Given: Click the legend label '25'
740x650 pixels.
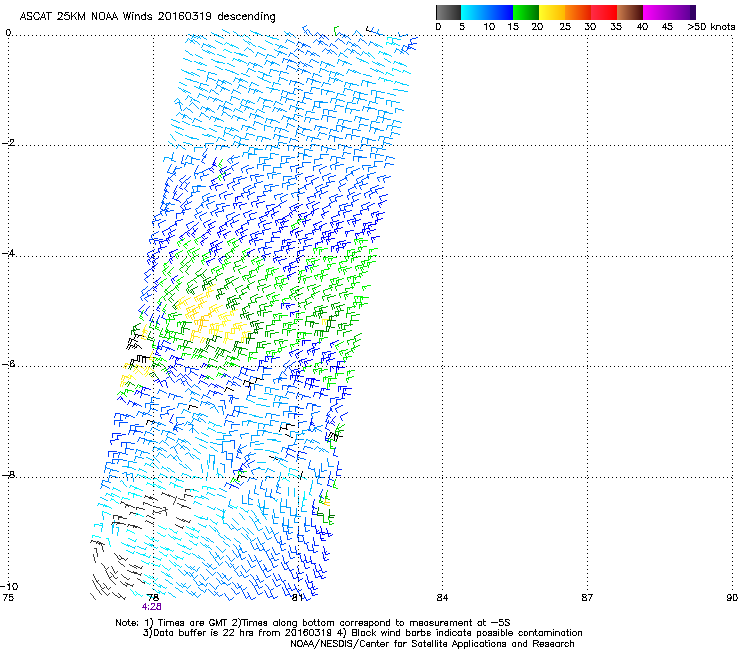Looking at the screenshot, I should click(x=565, y=26).
